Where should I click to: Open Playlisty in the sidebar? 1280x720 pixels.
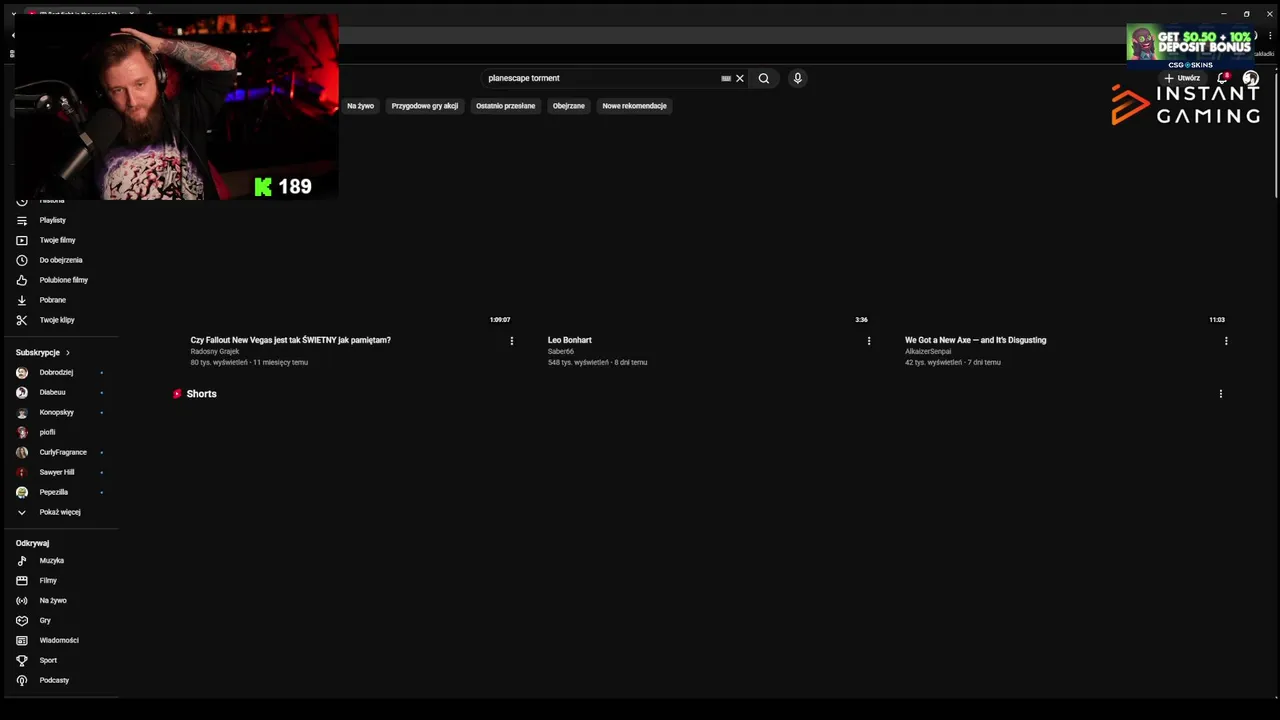60,220
